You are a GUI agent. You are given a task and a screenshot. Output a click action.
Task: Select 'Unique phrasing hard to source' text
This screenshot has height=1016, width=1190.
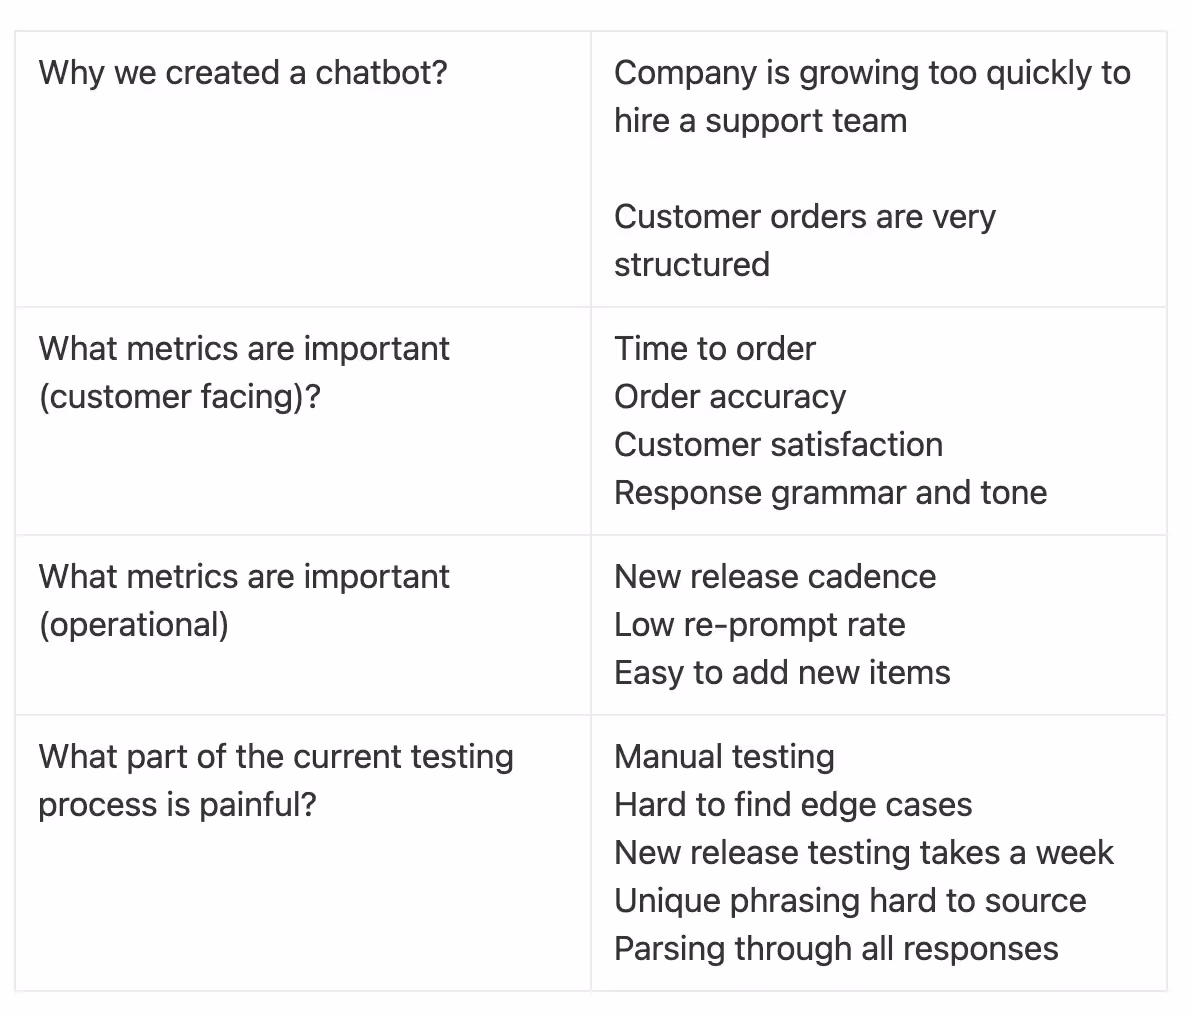click(x=850, y=901)
